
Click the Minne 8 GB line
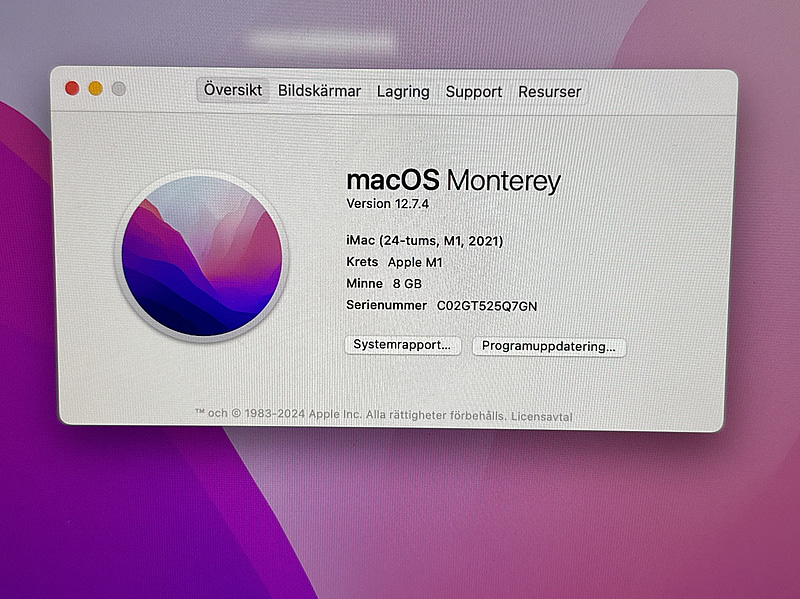pos(384,284)
